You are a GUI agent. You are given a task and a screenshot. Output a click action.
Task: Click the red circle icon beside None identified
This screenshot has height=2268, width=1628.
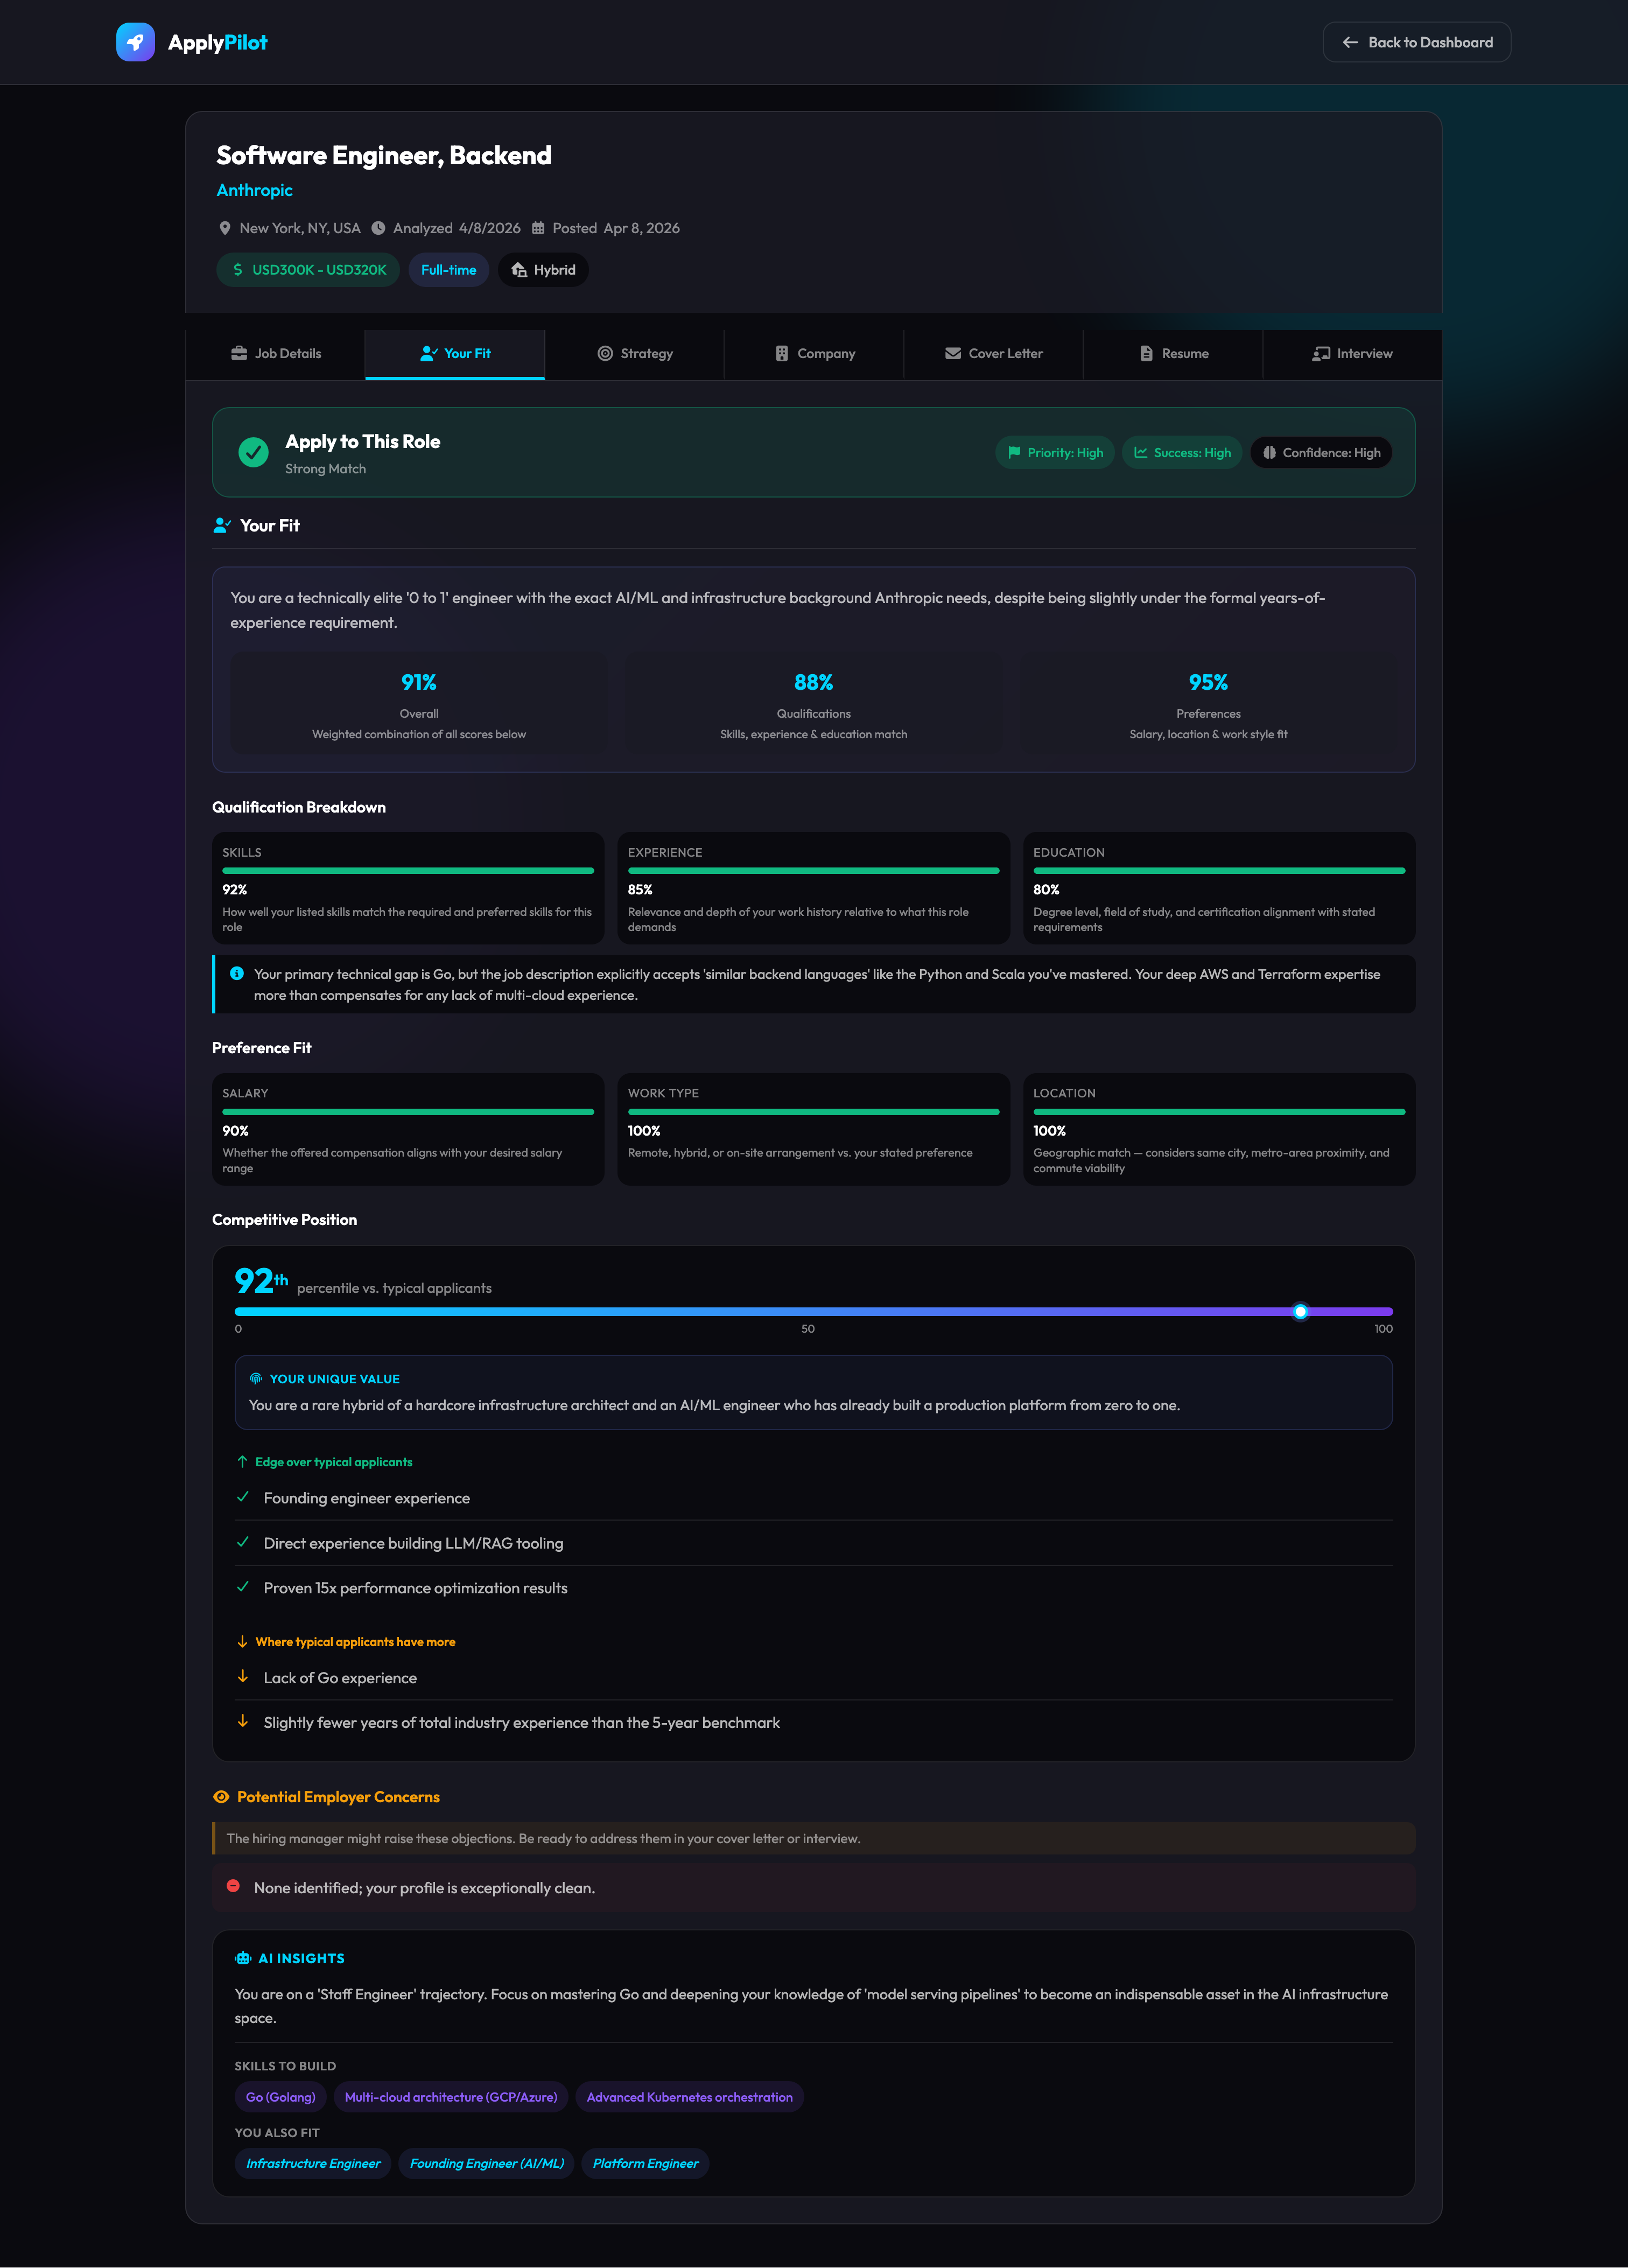233,1885
